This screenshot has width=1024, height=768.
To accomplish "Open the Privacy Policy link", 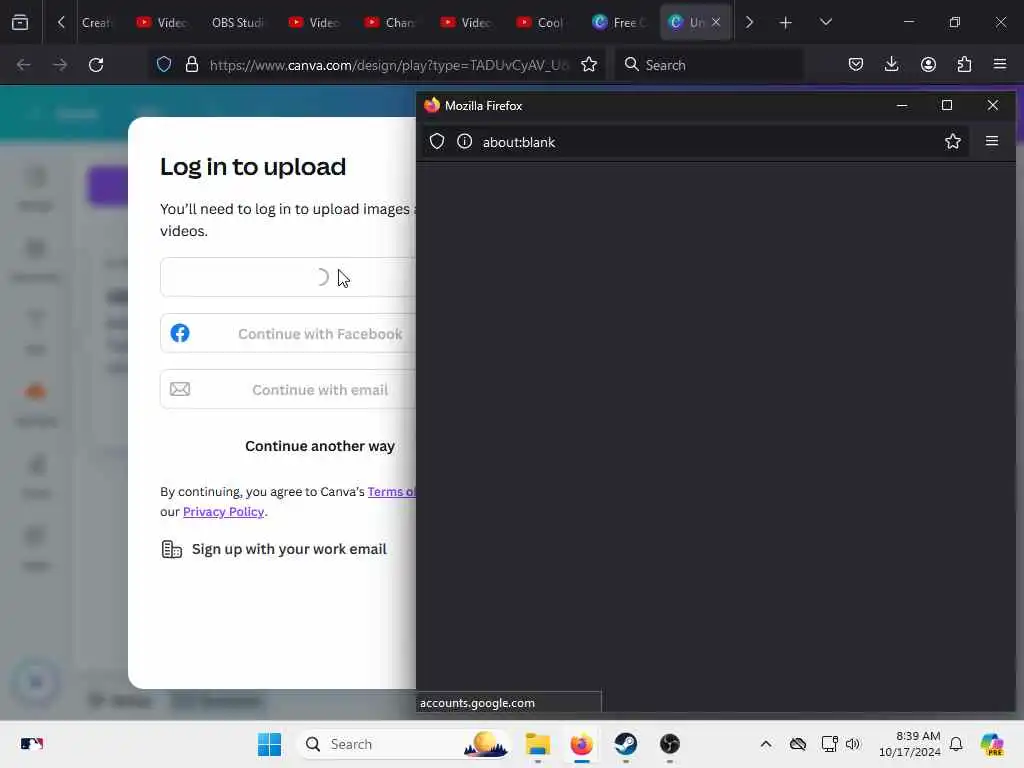I will (223, 511).
